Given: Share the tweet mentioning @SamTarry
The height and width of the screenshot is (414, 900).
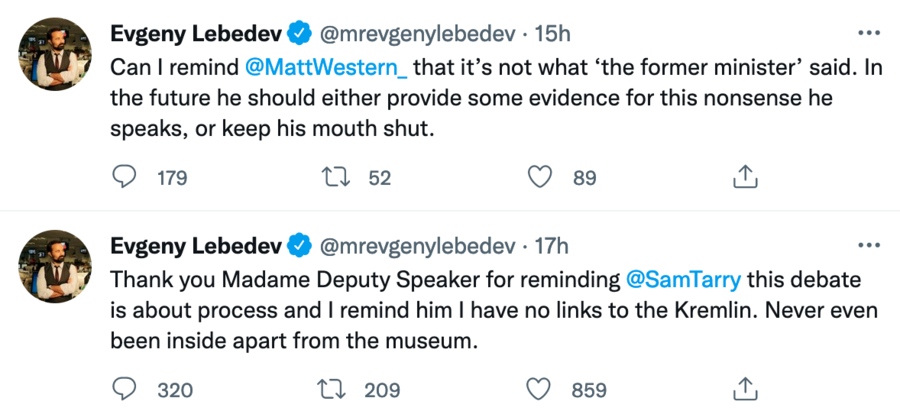Looking at the screenshot, I should [743, 388].
